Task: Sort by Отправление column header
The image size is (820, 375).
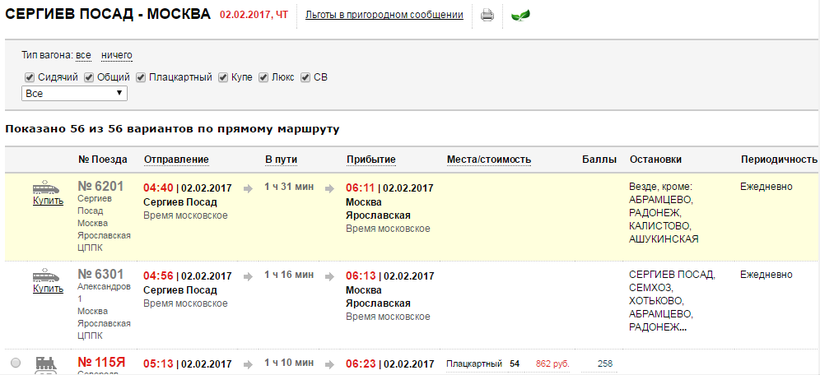Action: pos(176,160)
